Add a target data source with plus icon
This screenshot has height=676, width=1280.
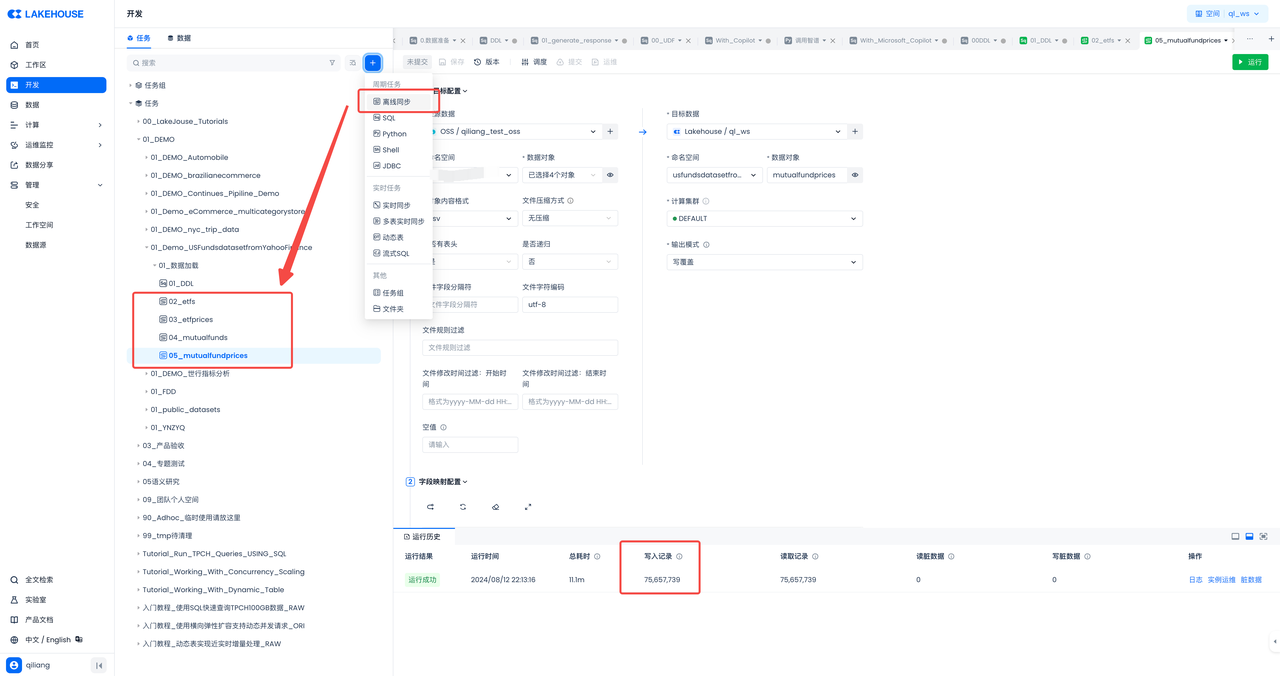point(855,132)
